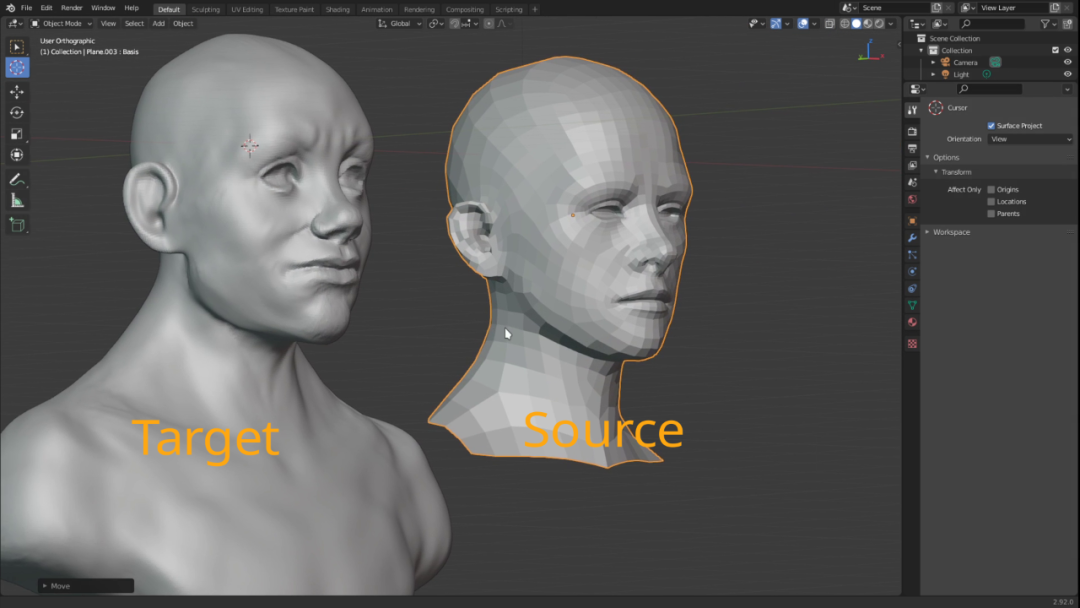
Task: Open the Object Mode dropdown
Action: [62, 23]
